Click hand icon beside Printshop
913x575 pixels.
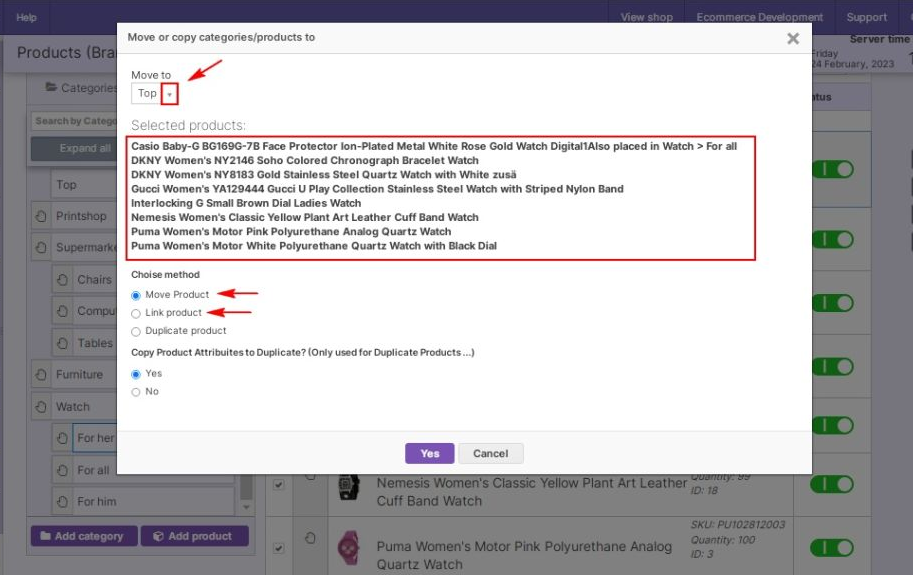(x=41, y=216)
